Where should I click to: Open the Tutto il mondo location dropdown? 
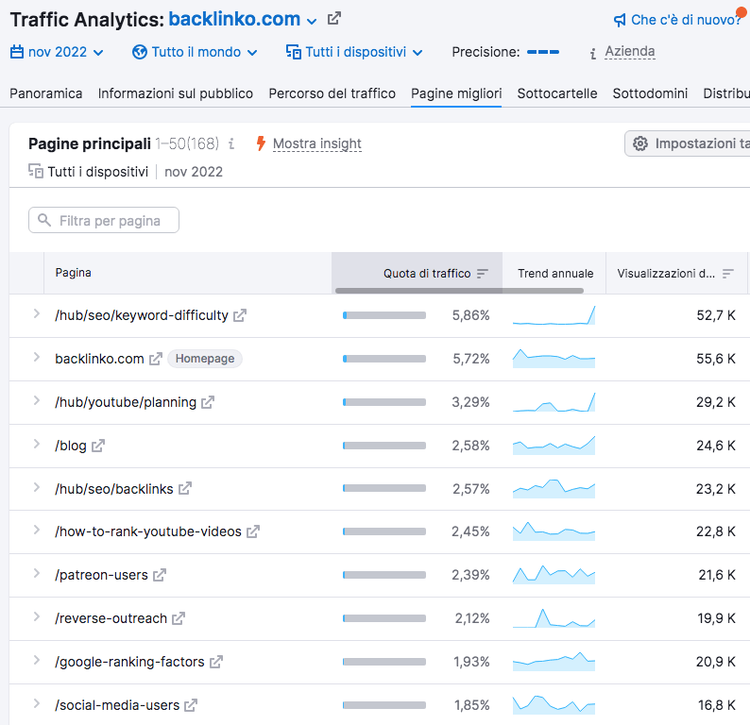point(252,53)
